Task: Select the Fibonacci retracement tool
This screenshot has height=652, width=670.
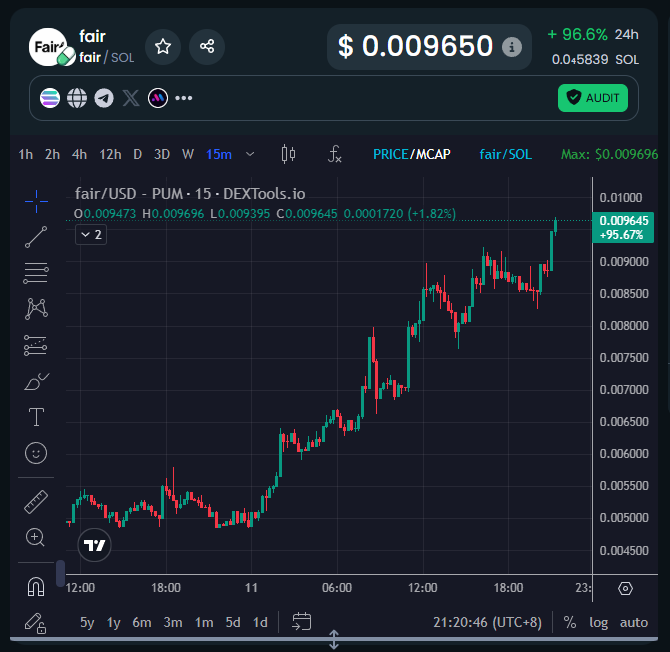Action: (x=36, y=273)
